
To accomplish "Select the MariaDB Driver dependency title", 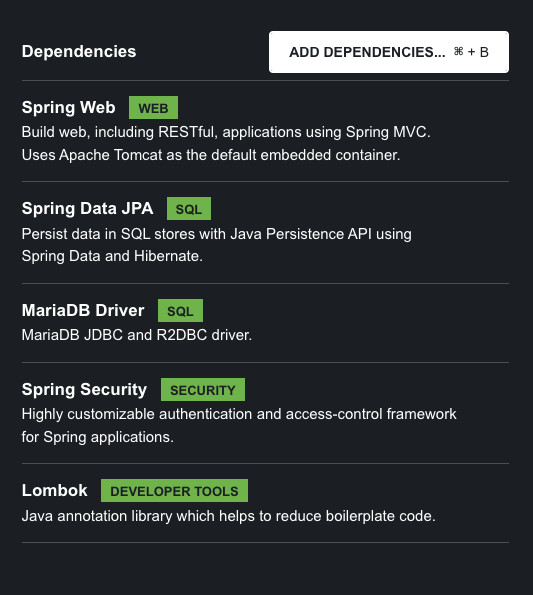I will tap(83, 310).
